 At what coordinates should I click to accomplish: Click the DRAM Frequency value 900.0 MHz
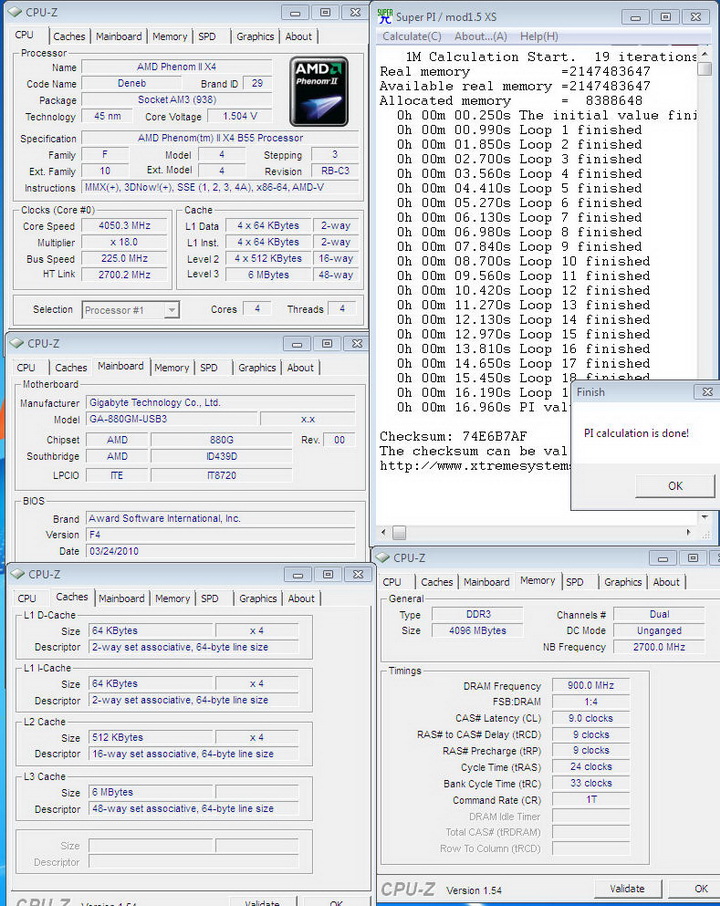591,685
